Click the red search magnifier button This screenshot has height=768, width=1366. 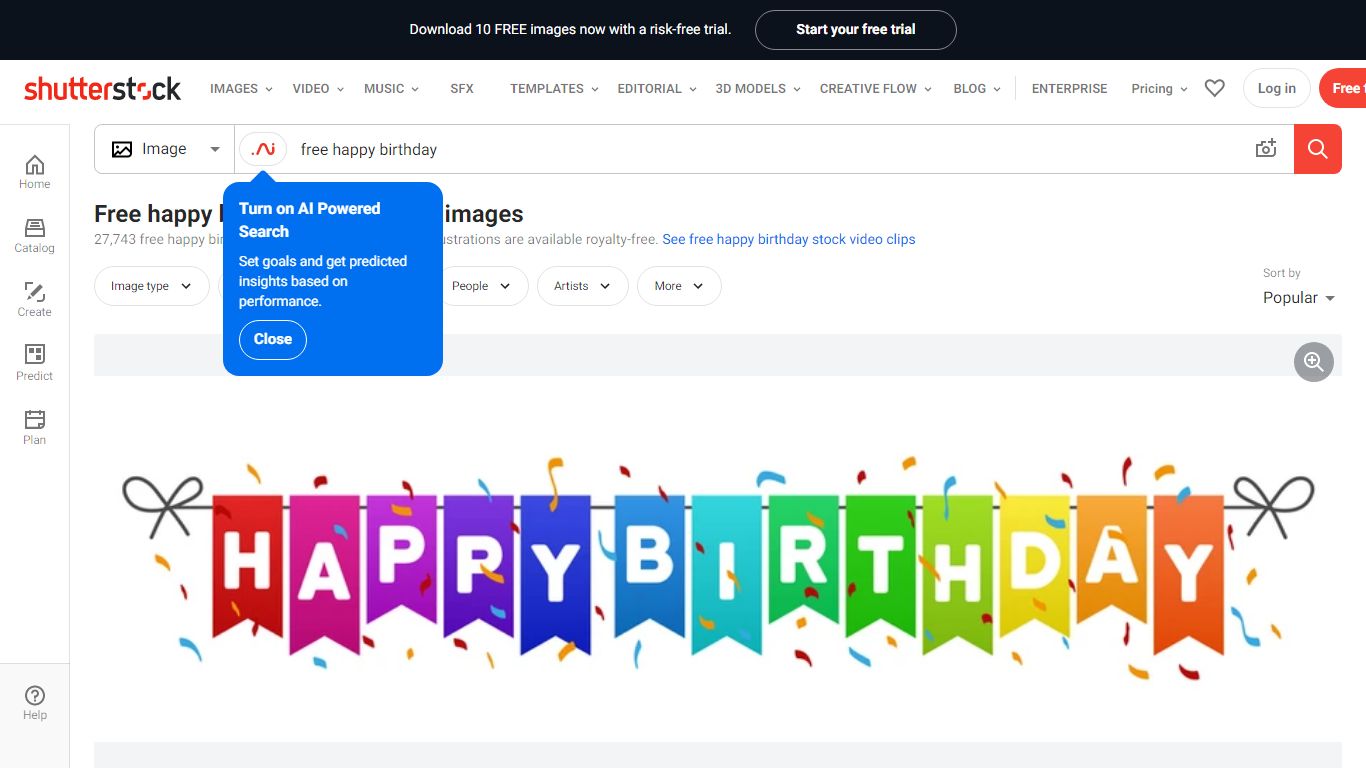tap(1317, 149)
